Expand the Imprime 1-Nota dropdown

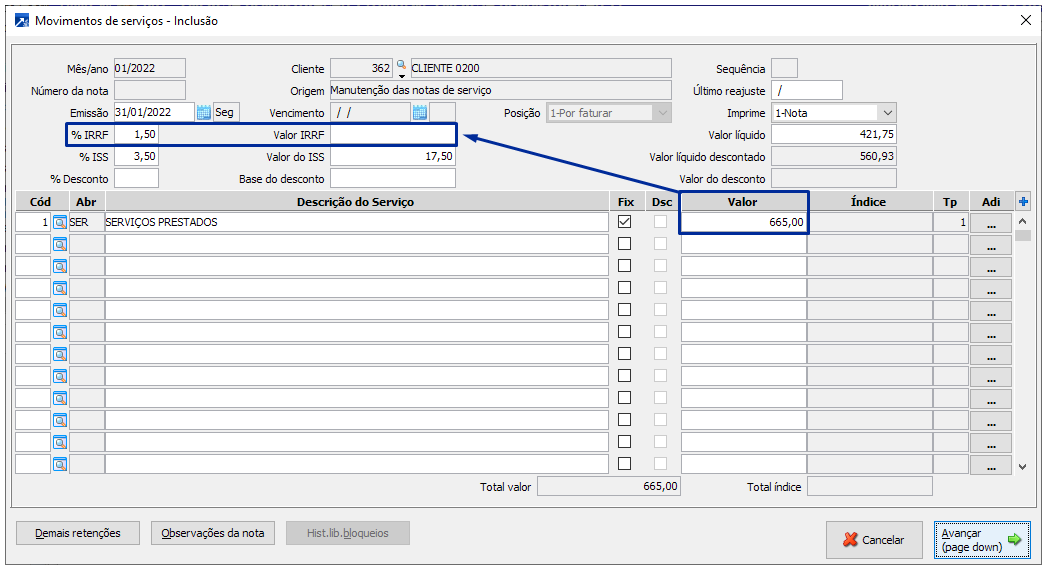pyautogui.click(x=887, y=113)
